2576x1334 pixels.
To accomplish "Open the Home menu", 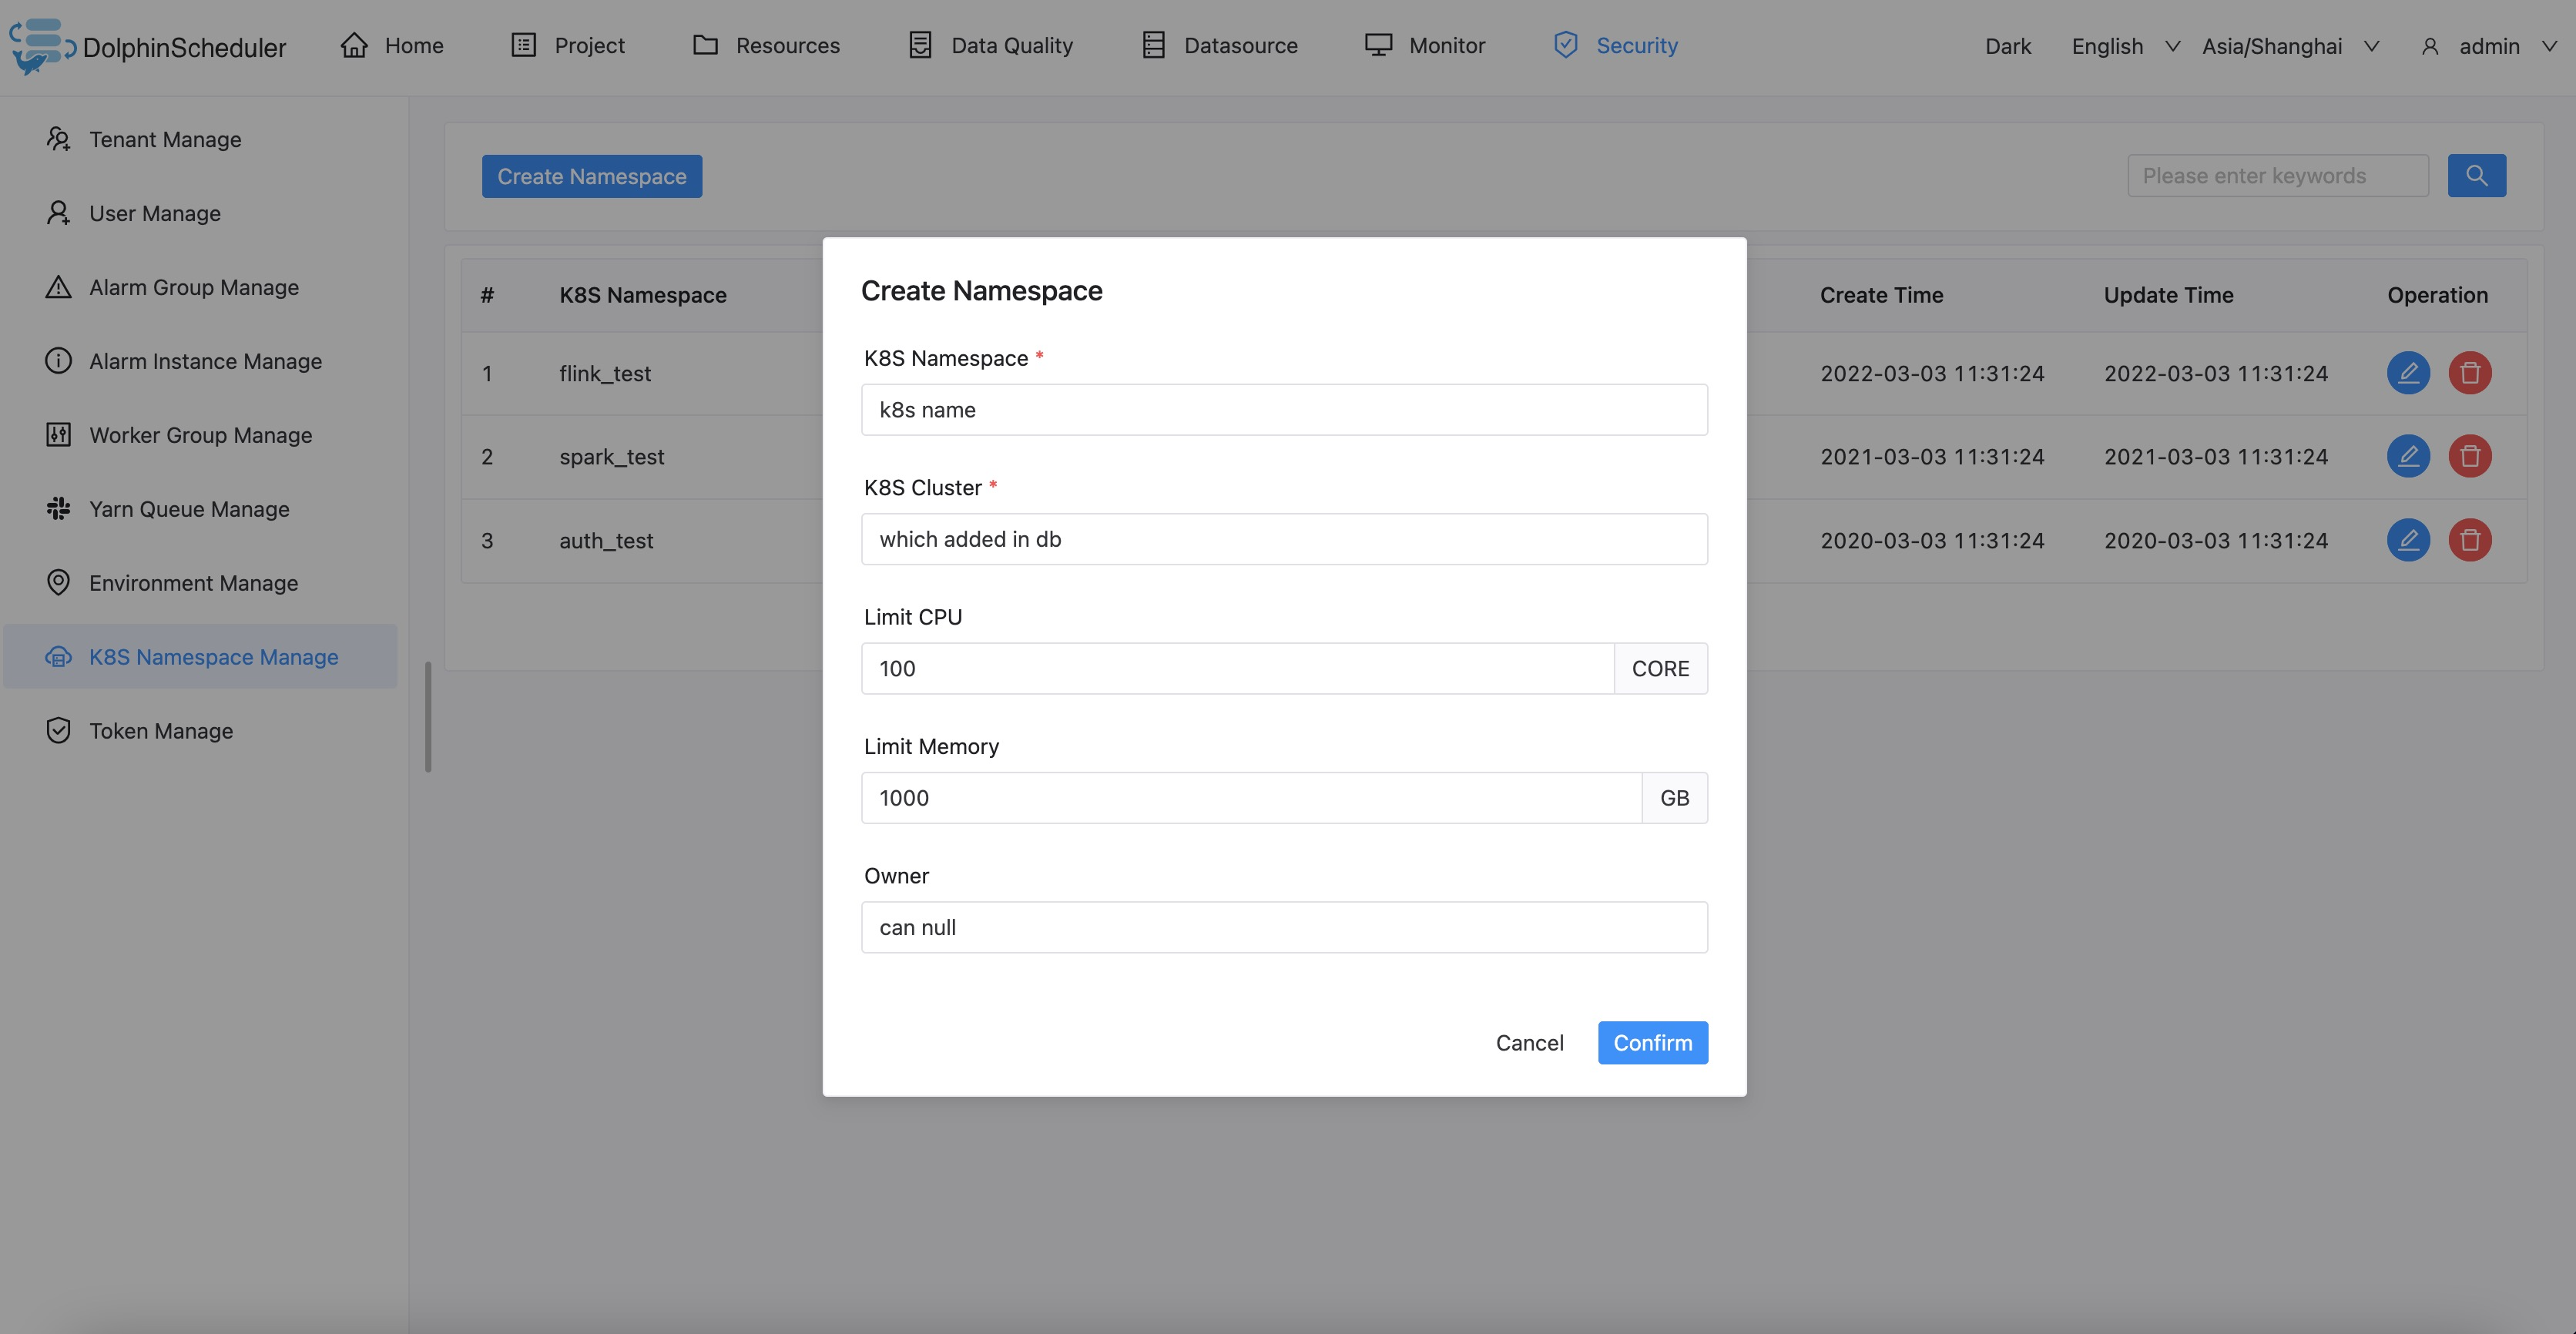I will pos(392,45).
